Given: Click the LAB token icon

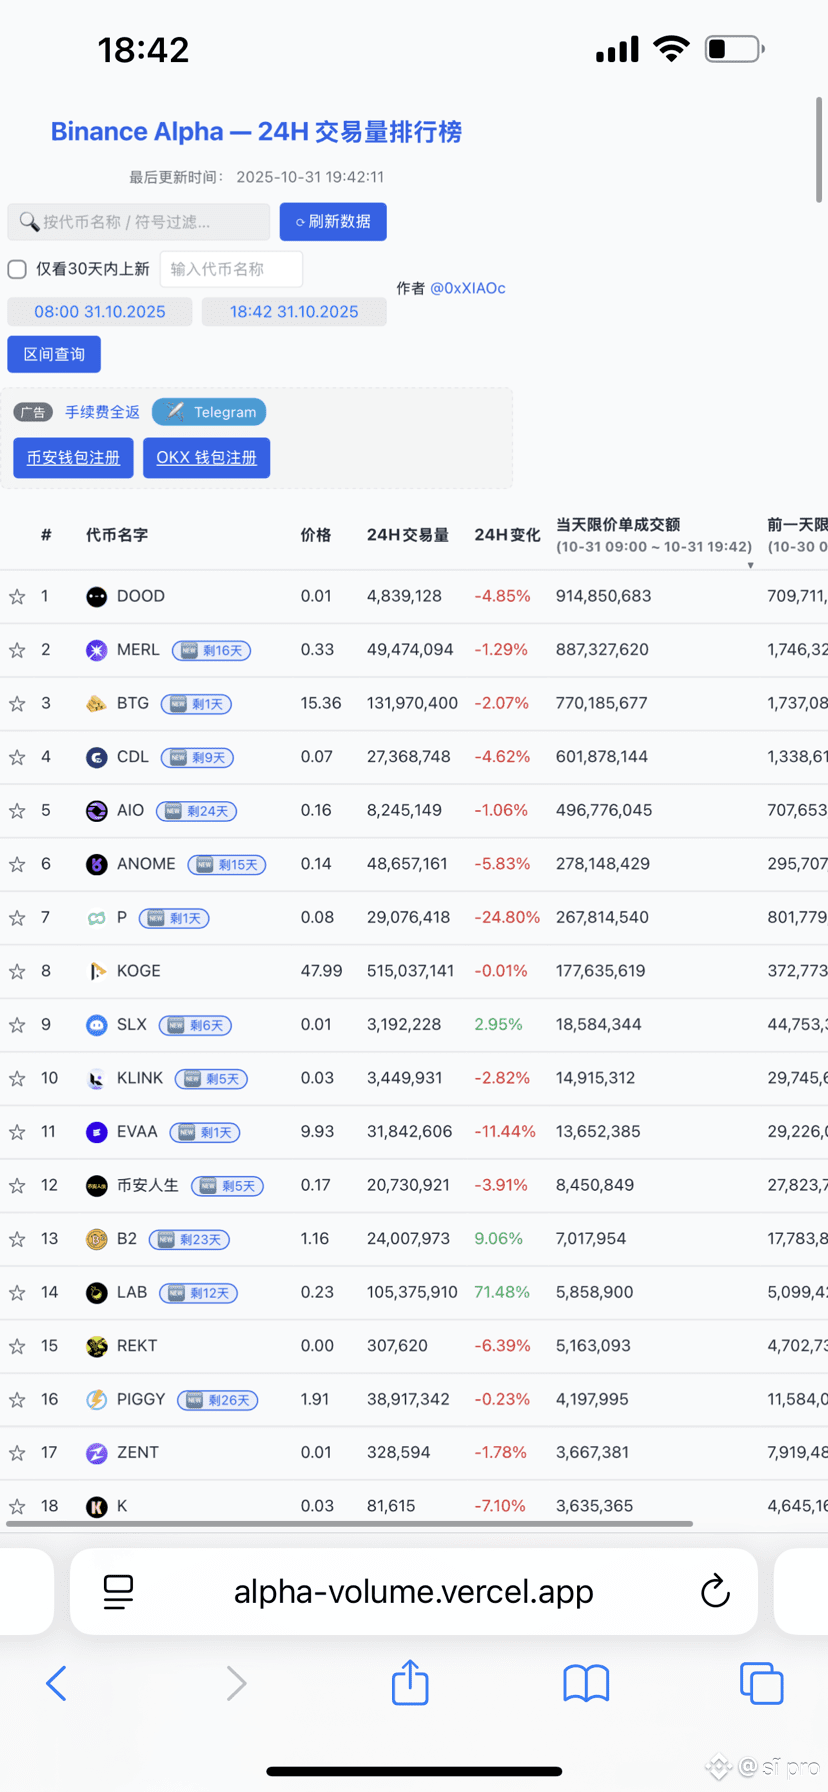Looking at the screenshot, I should (x=96, y=1293).
